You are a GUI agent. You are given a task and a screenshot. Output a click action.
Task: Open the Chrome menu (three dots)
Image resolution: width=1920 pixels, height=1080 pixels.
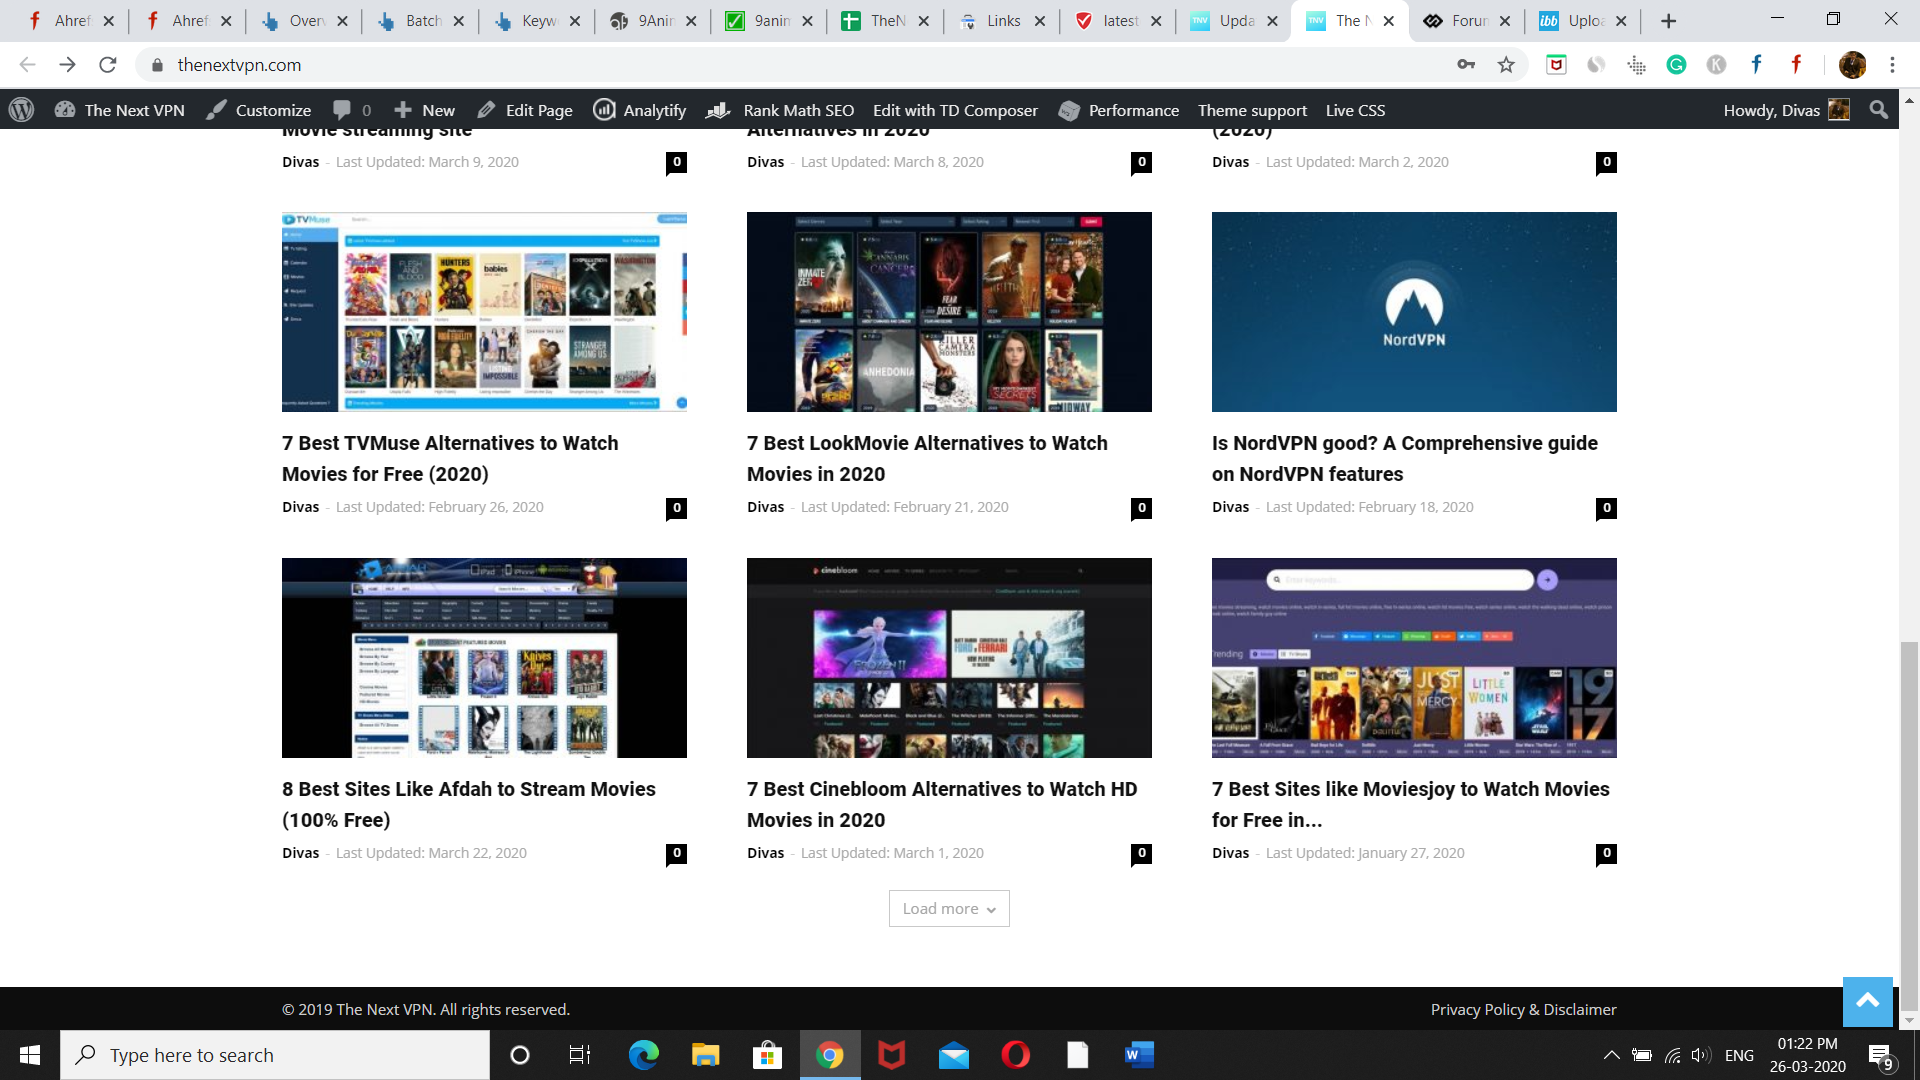point(1892,65)
